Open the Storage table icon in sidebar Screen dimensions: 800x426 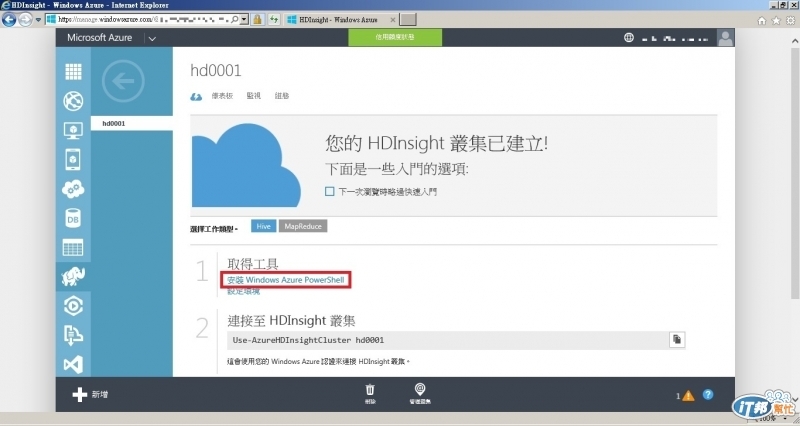tap(73, 248)
